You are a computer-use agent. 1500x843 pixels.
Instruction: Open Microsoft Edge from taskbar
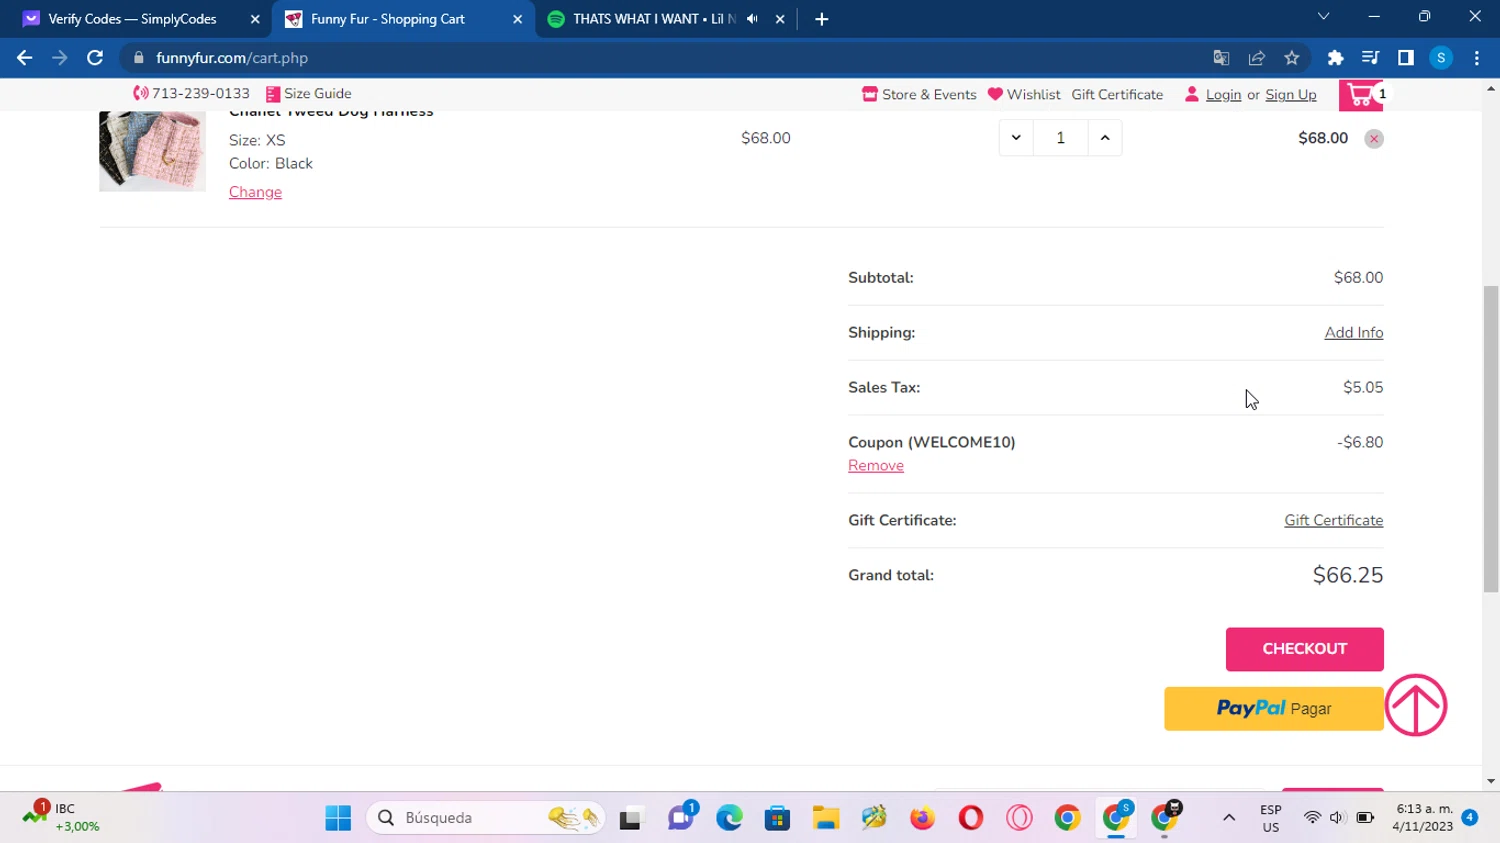(x=730, y=818)
